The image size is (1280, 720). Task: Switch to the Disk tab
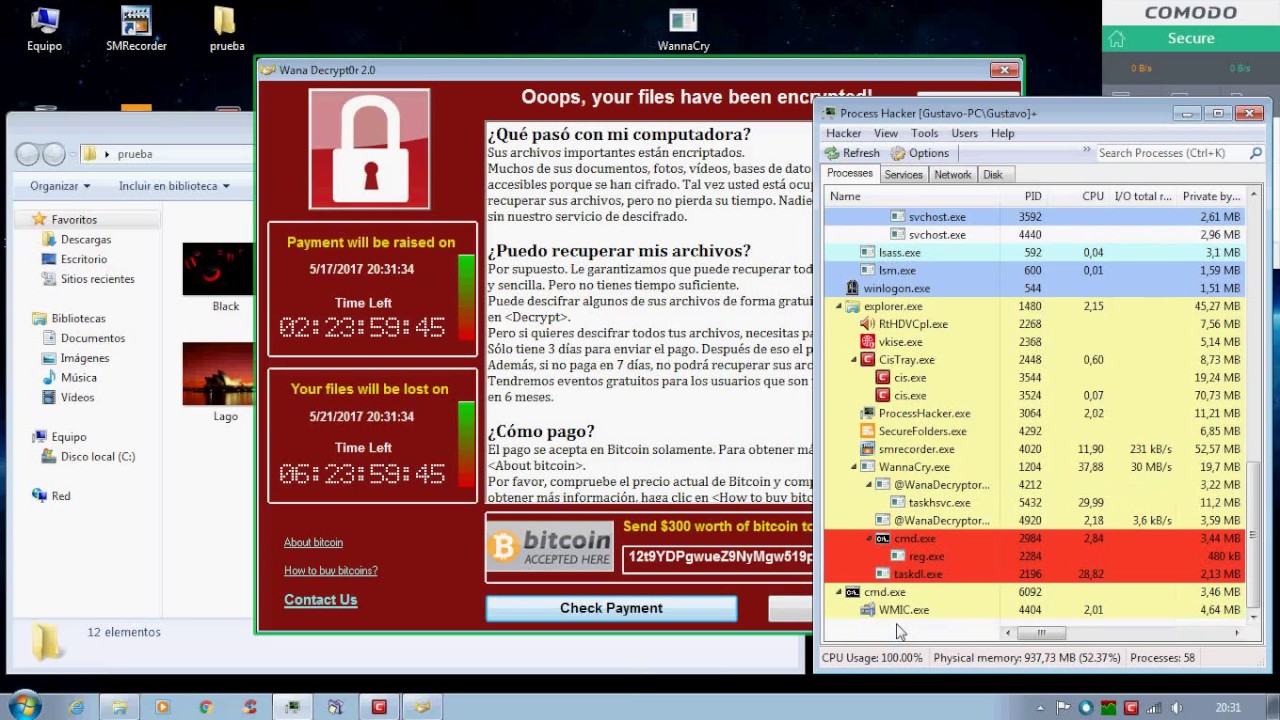pos(992,174)
